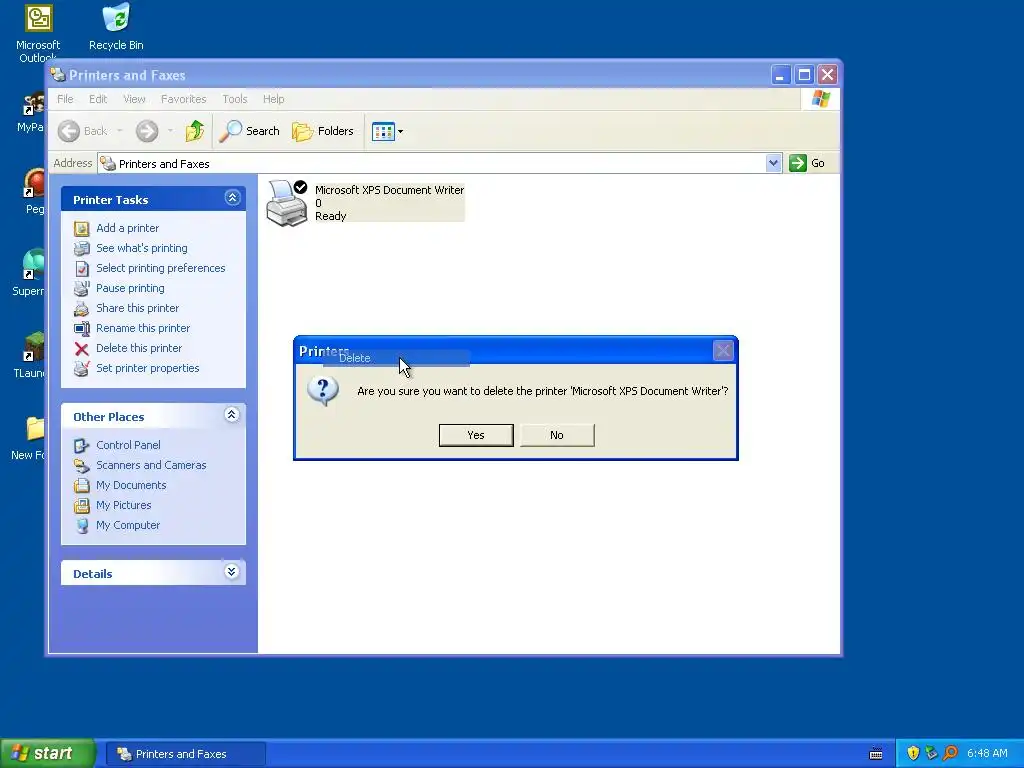Viewport: 1024px width, 768px height.
Task: Click the magnifier tray icon
Action: [x=951, y=754]
